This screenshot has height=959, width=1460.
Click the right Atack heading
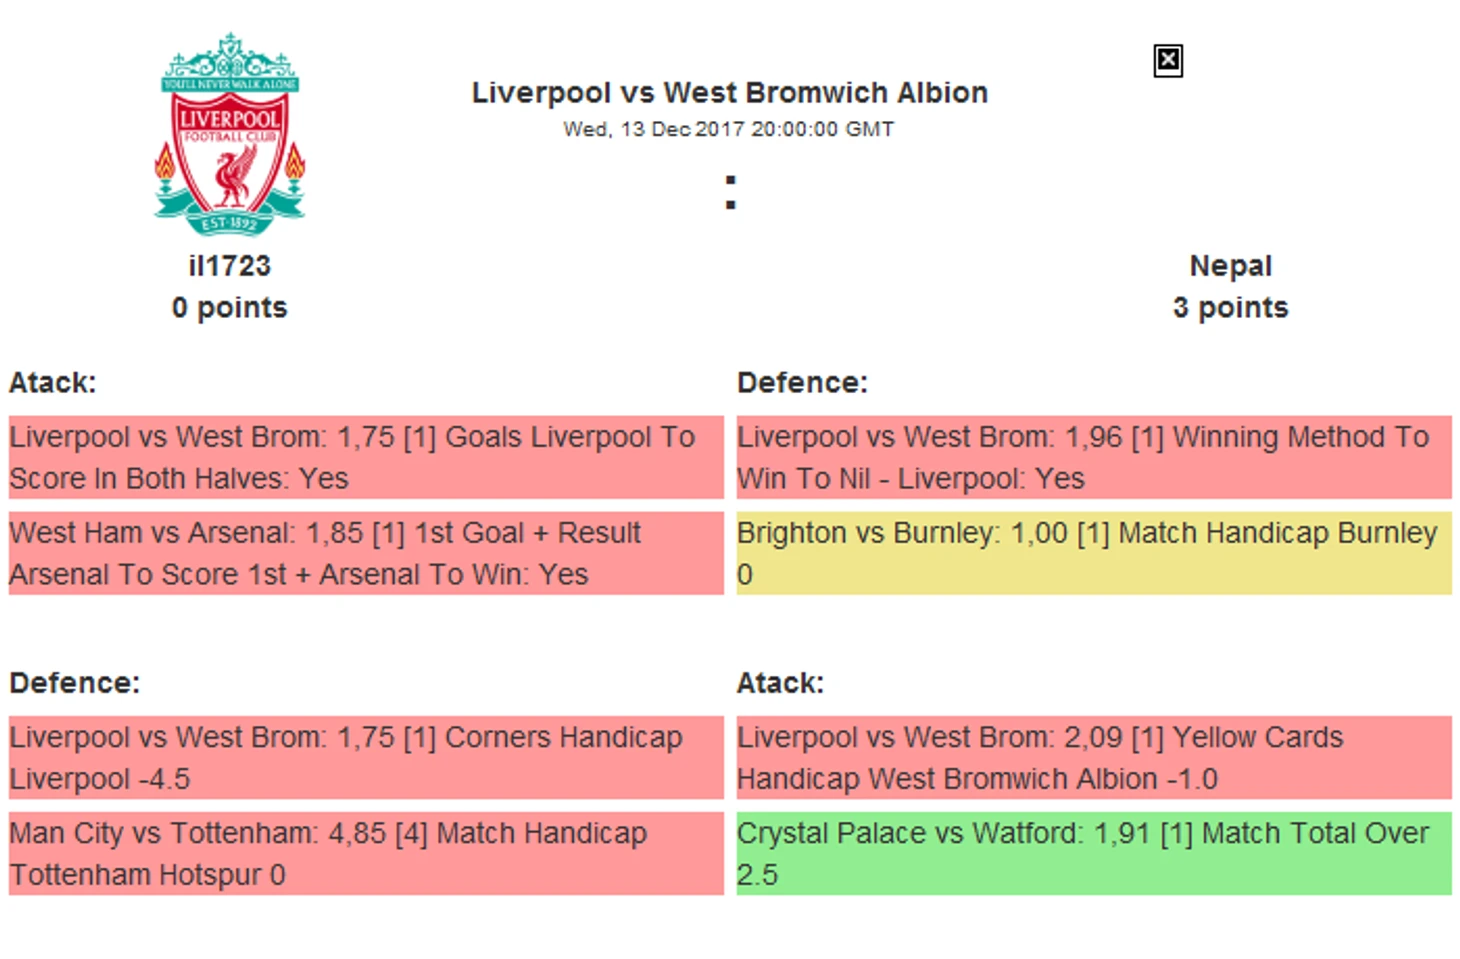(780, 683)
